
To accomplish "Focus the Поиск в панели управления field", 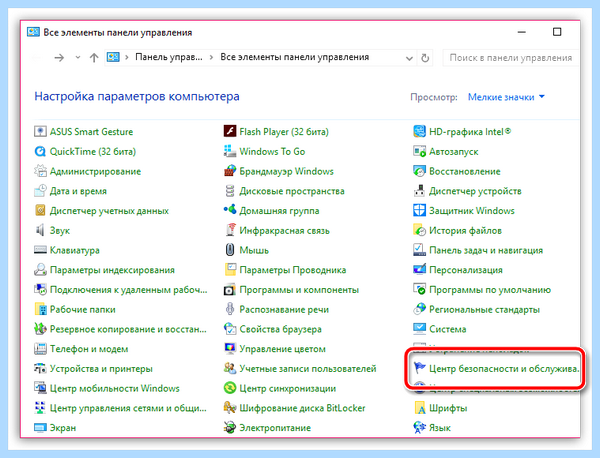I will coord(510,58).
